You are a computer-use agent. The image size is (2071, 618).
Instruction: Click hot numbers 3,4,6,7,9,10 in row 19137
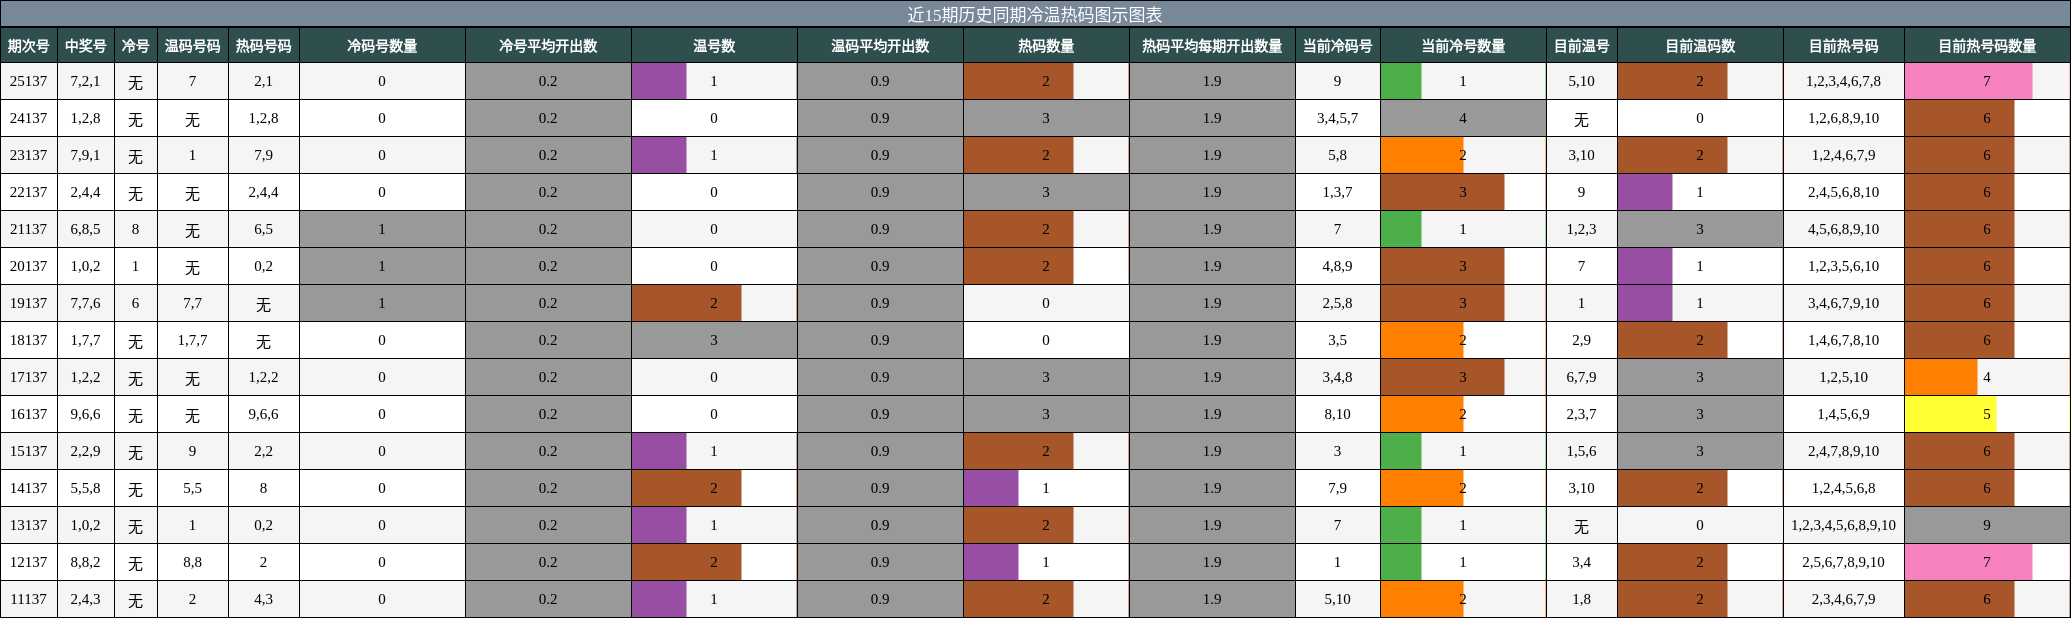pos(1843,303)
